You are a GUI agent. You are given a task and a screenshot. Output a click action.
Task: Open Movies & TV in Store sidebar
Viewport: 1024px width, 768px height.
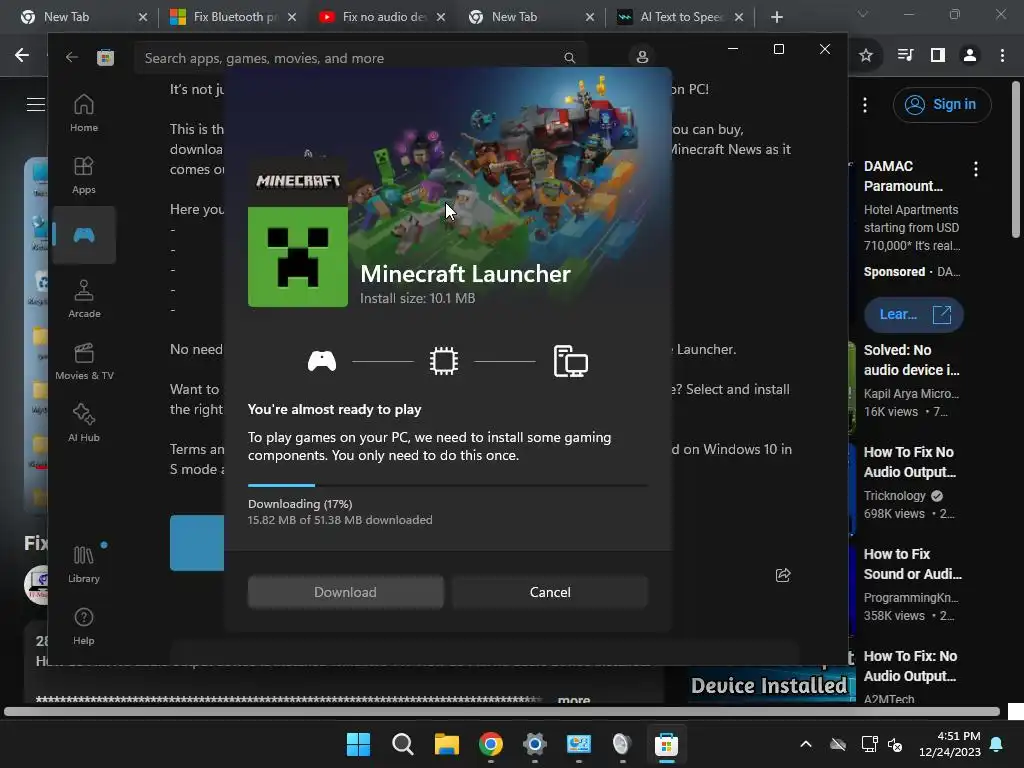click(x=84, y=361)
